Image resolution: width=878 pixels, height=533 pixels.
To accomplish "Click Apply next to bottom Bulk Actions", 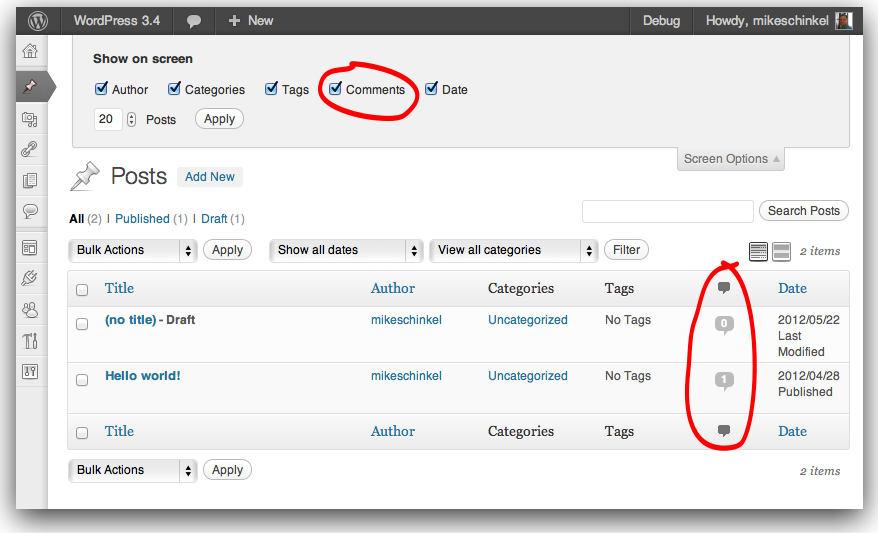I will pos(227,470).
